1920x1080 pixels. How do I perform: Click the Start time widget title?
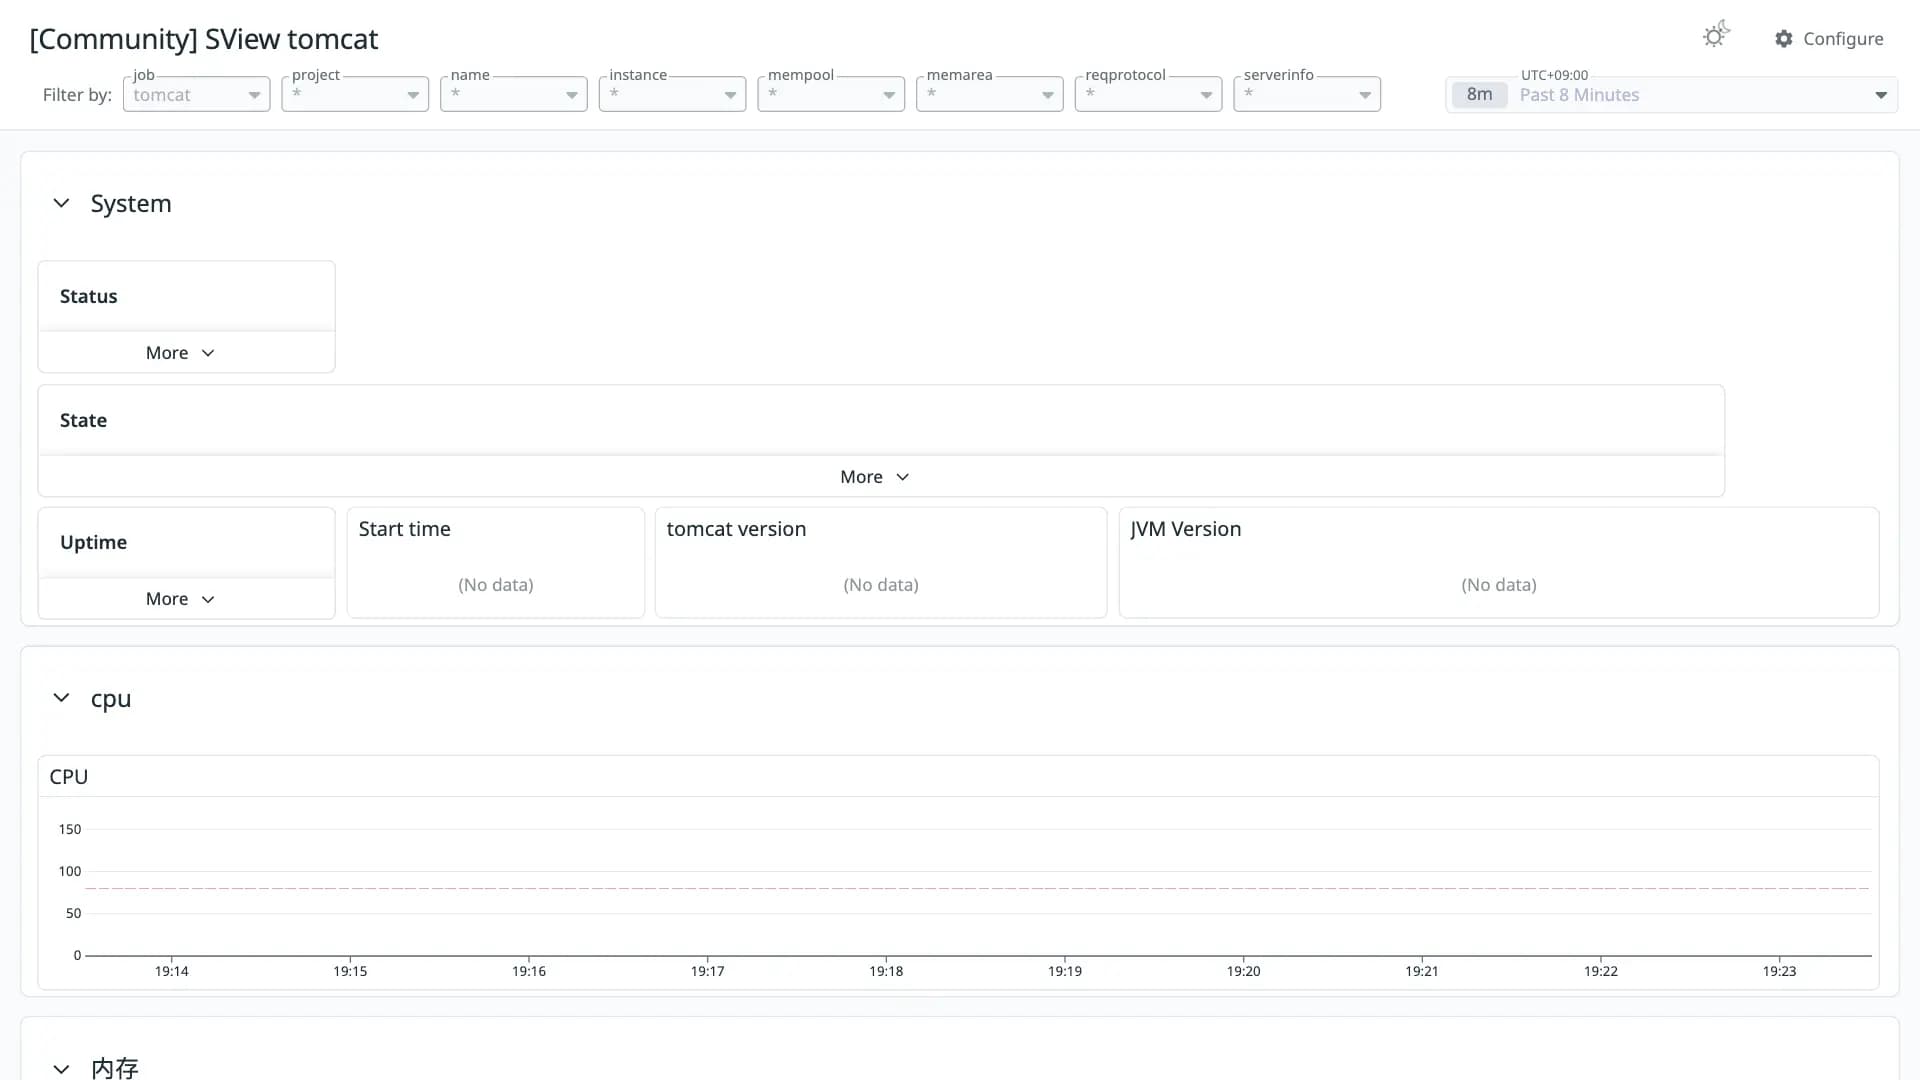tap(404, 529)
